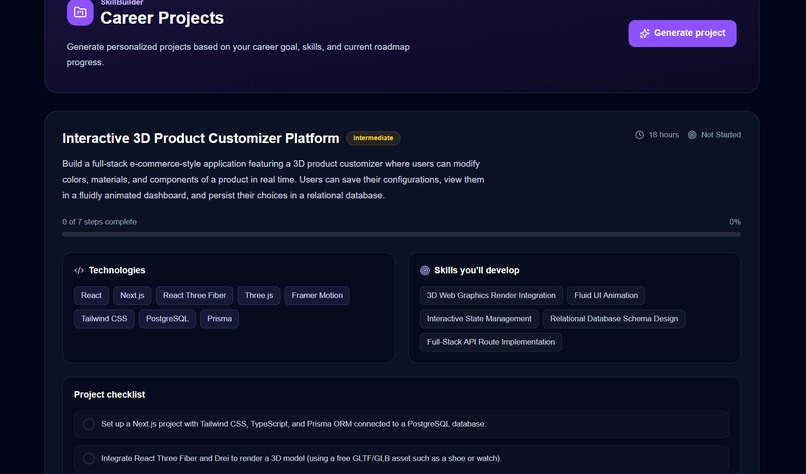Click the Interactive State Management skill chip
Image resolution: width=806 pixels, height=474 pixels.
pyautogui.click(x=479, y=319)
